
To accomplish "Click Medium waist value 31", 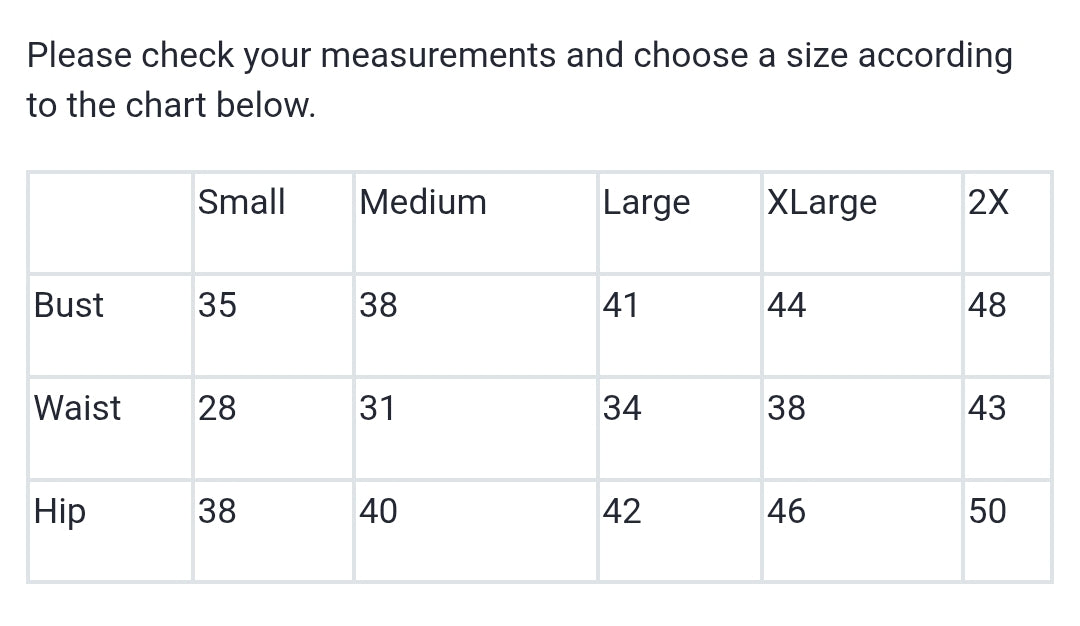I will 378,408.
